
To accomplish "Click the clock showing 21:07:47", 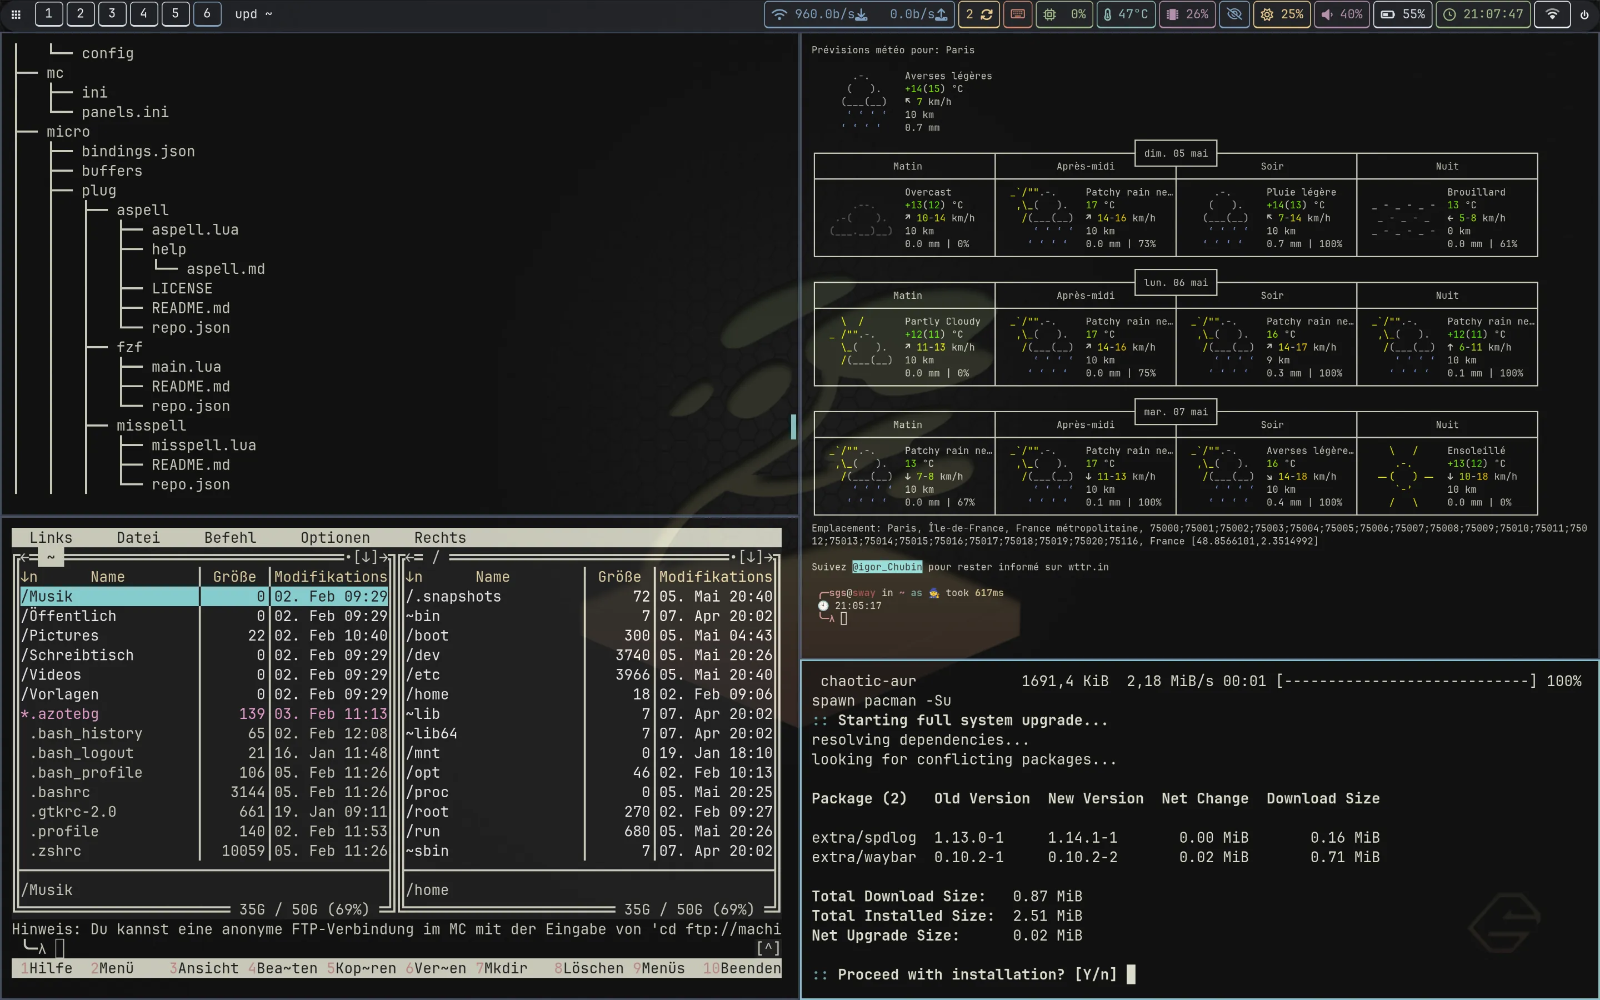I will coord(1483,14).
